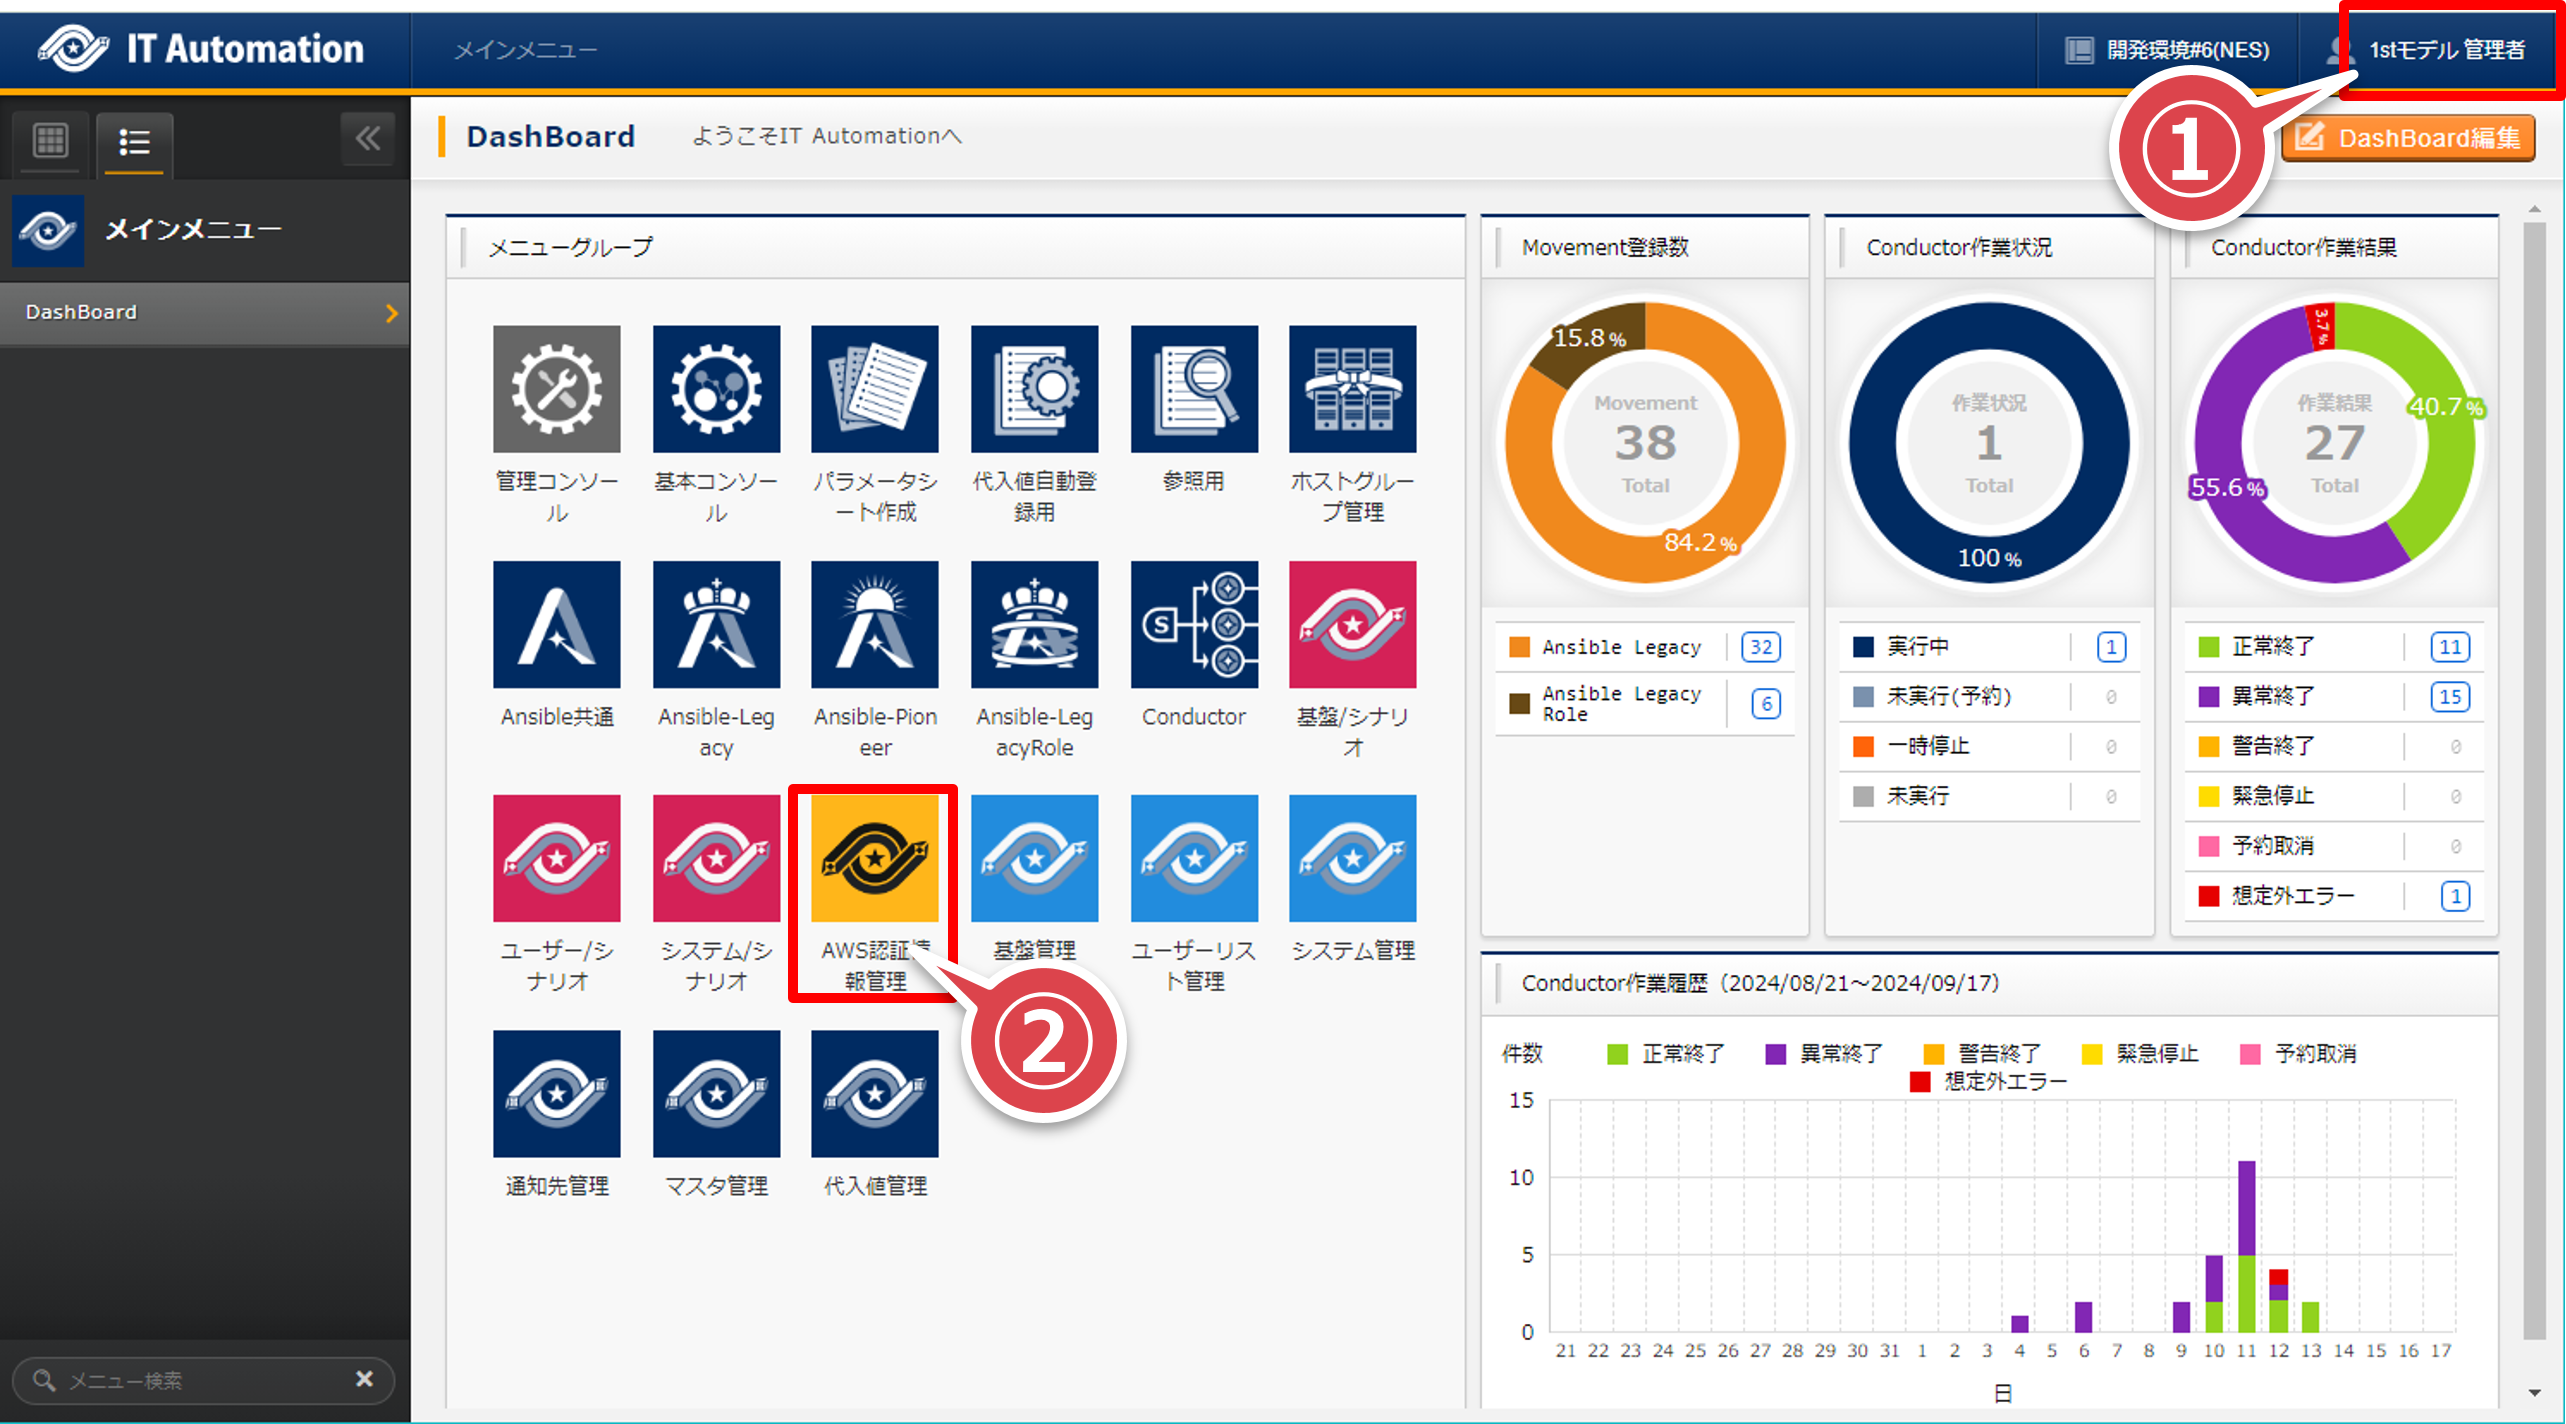2566x1424 pixels.
Task: Open the 1stモデル 管理者 user menu
Action: point(2445,50)
